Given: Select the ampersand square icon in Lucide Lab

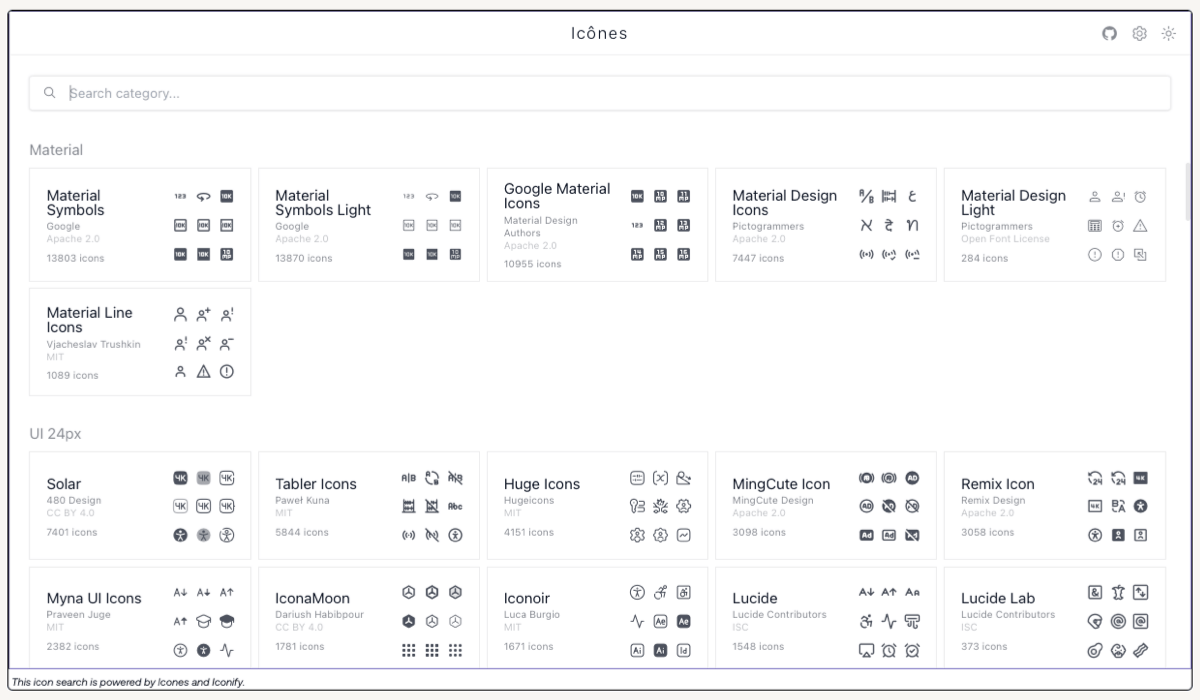Looking at the screenshot, I should coord(1095,592).
